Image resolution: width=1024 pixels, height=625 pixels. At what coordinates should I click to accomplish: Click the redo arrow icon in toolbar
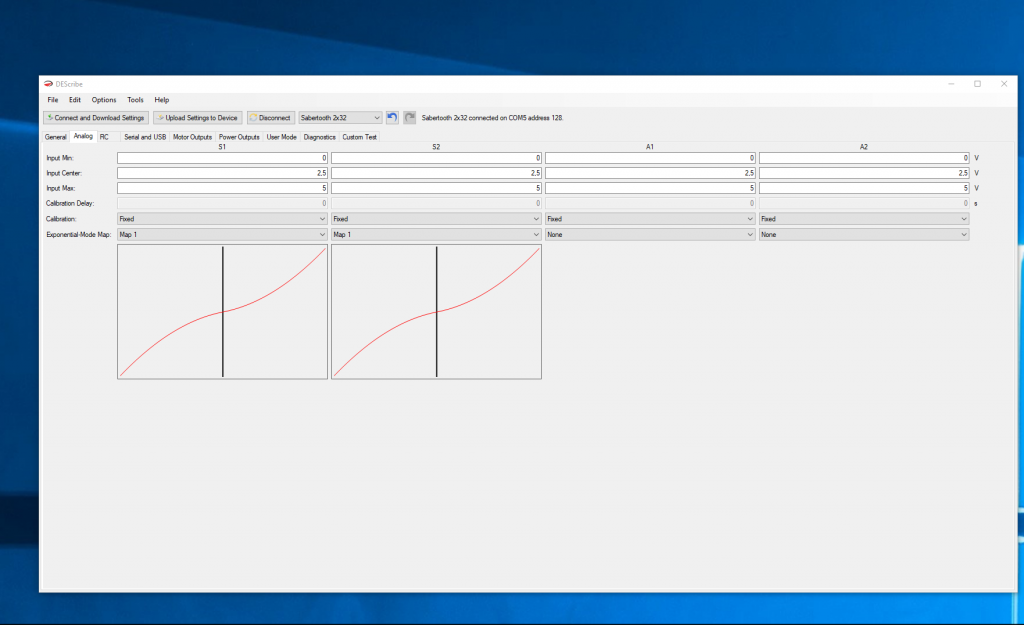pos(409,118)
